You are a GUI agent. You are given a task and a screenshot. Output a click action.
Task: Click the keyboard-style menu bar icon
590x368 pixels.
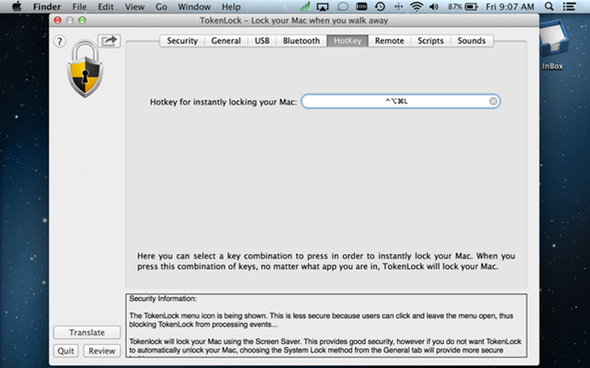362,7
